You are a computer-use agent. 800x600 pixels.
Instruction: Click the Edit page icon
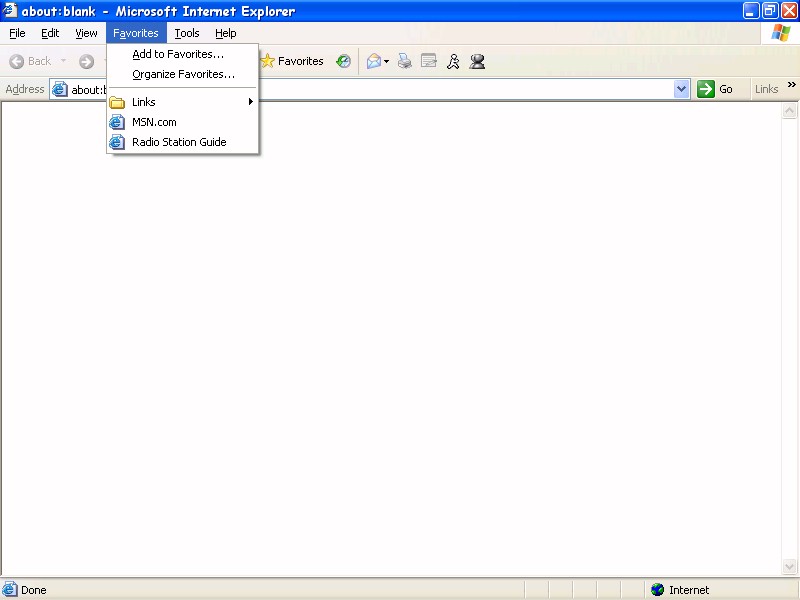[x=429, y=61]
